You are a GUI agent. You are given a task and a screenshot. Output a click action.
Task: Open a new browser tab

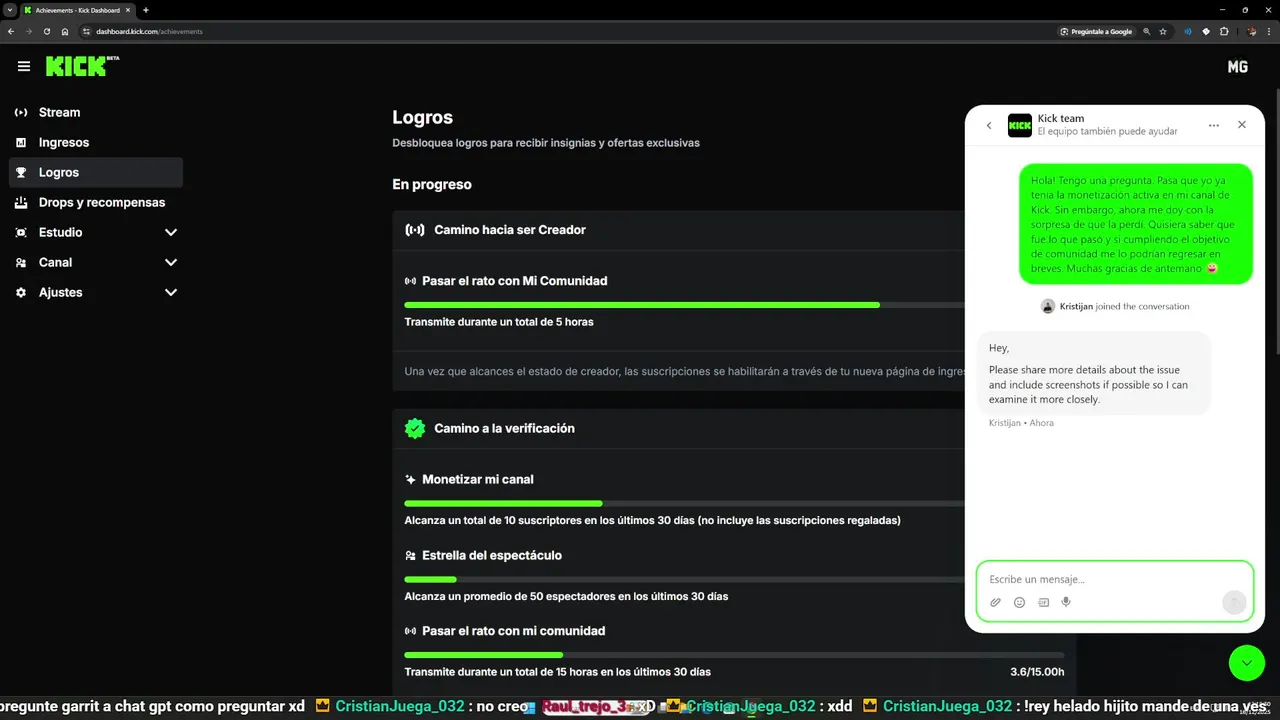tap(146, 10)
